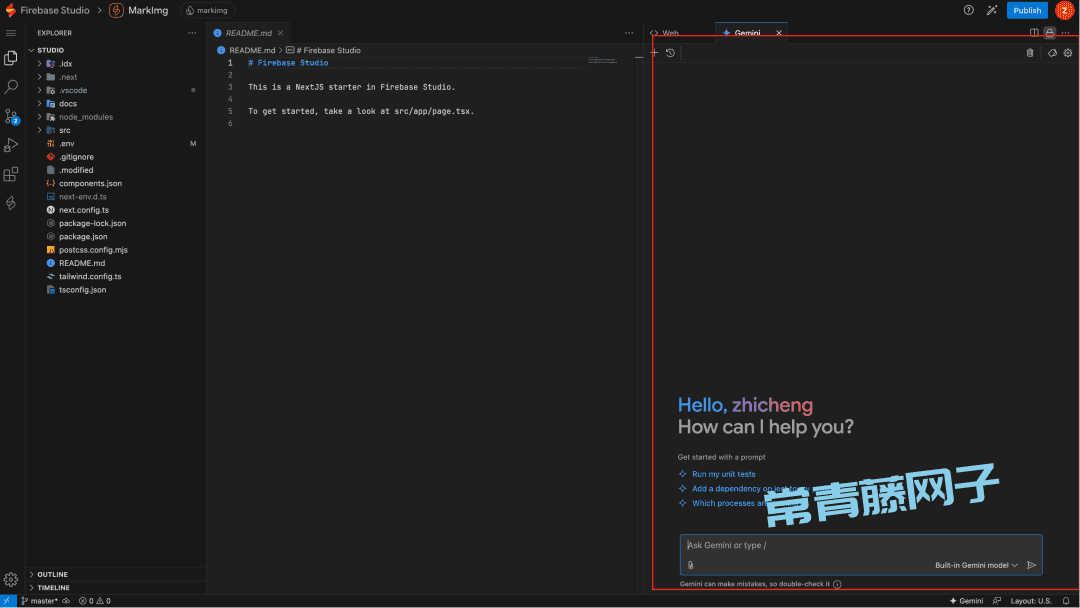Open the Extensions view
The height and width of the screenshot is (608, 1080).
pyautogui.click(x=10, y=174)
